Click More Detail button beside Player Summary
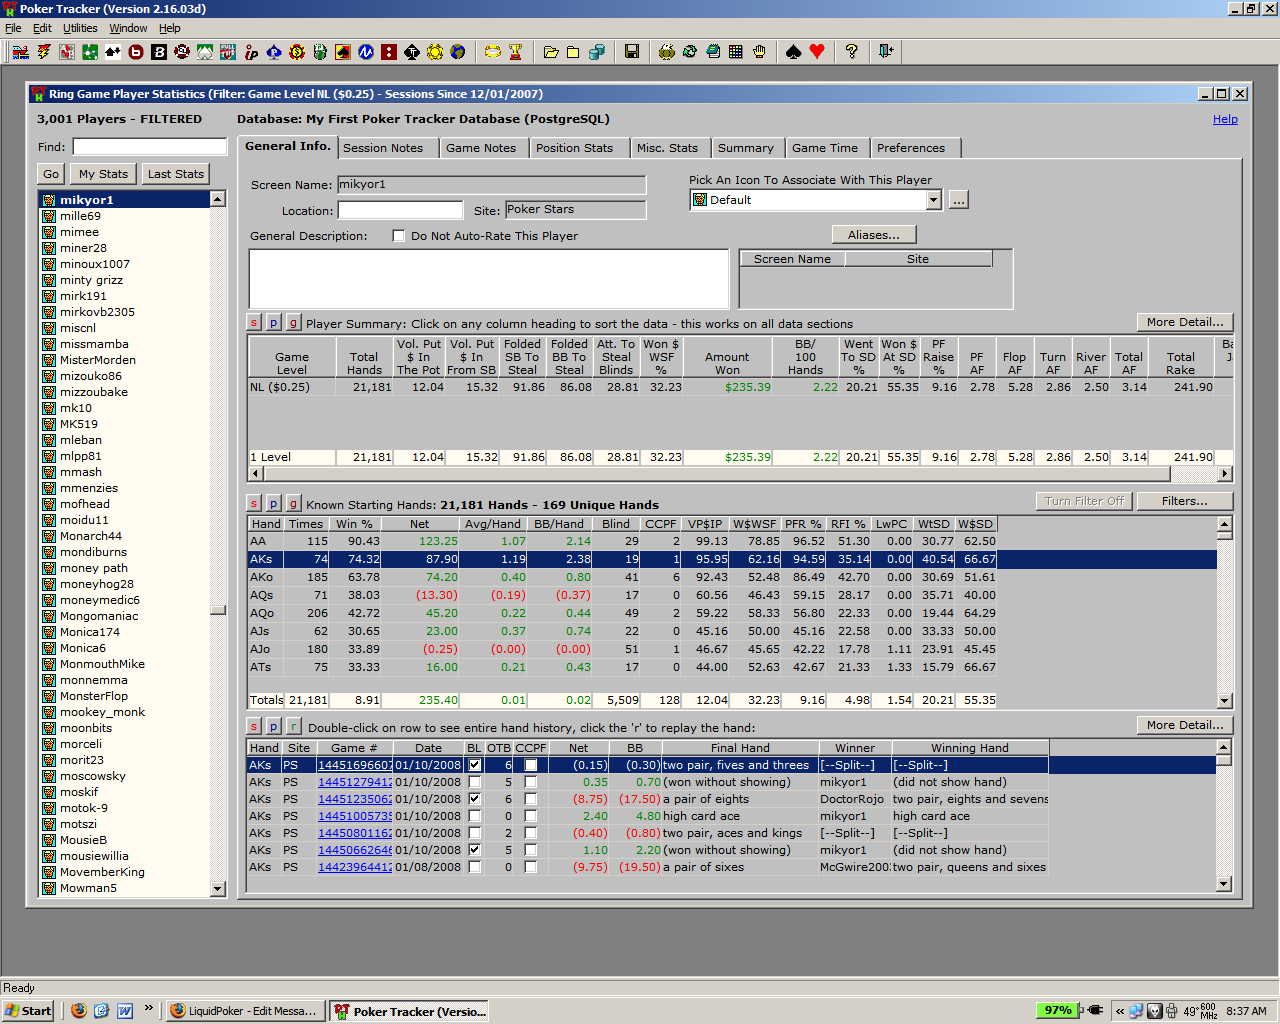This screenshot has height=1024, width=1280. [1185, 322]
